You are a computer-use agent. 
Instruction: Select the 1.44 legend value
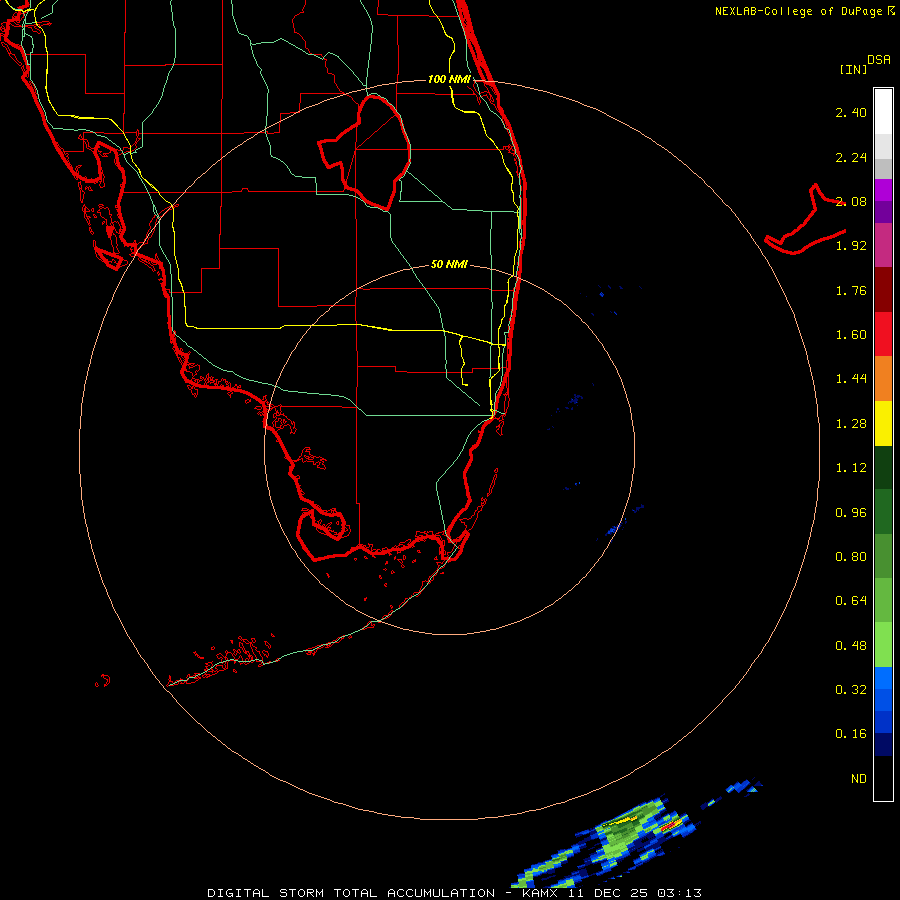pyautogui.click(x=851, y=379)
